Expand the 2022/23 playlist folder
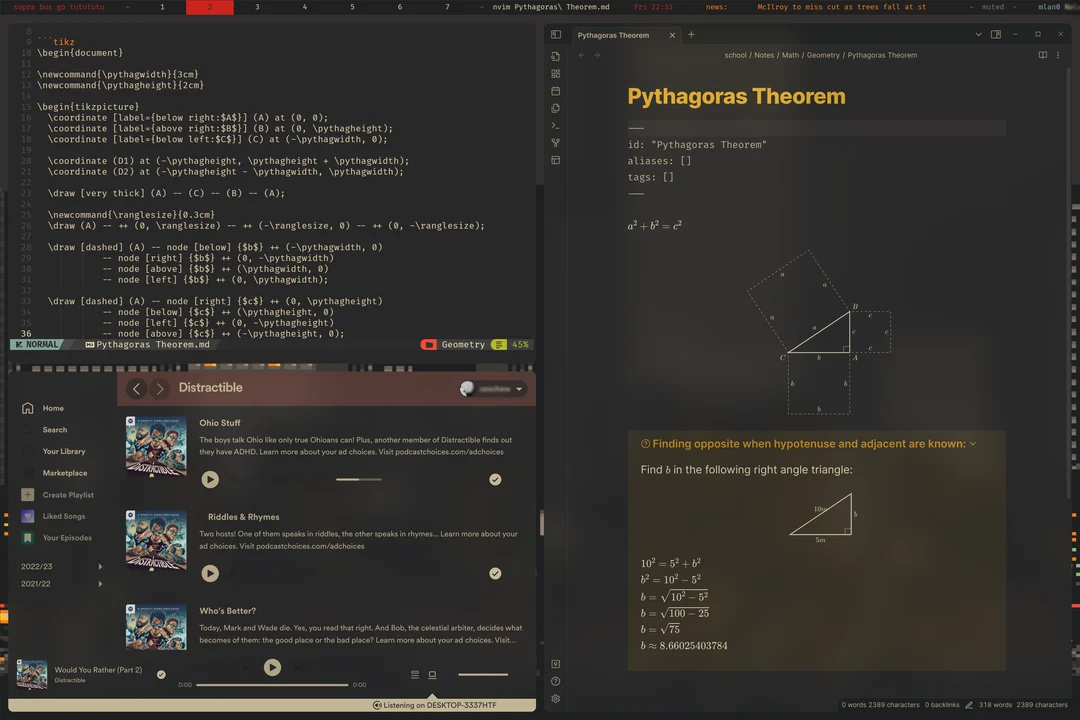 point(100,565)
